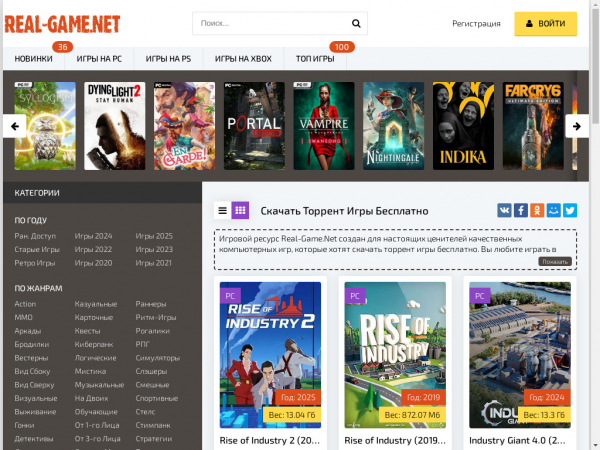Open the Игры на PS menu
Viewport: 600px width, 450px height.
tap(168, 59)
